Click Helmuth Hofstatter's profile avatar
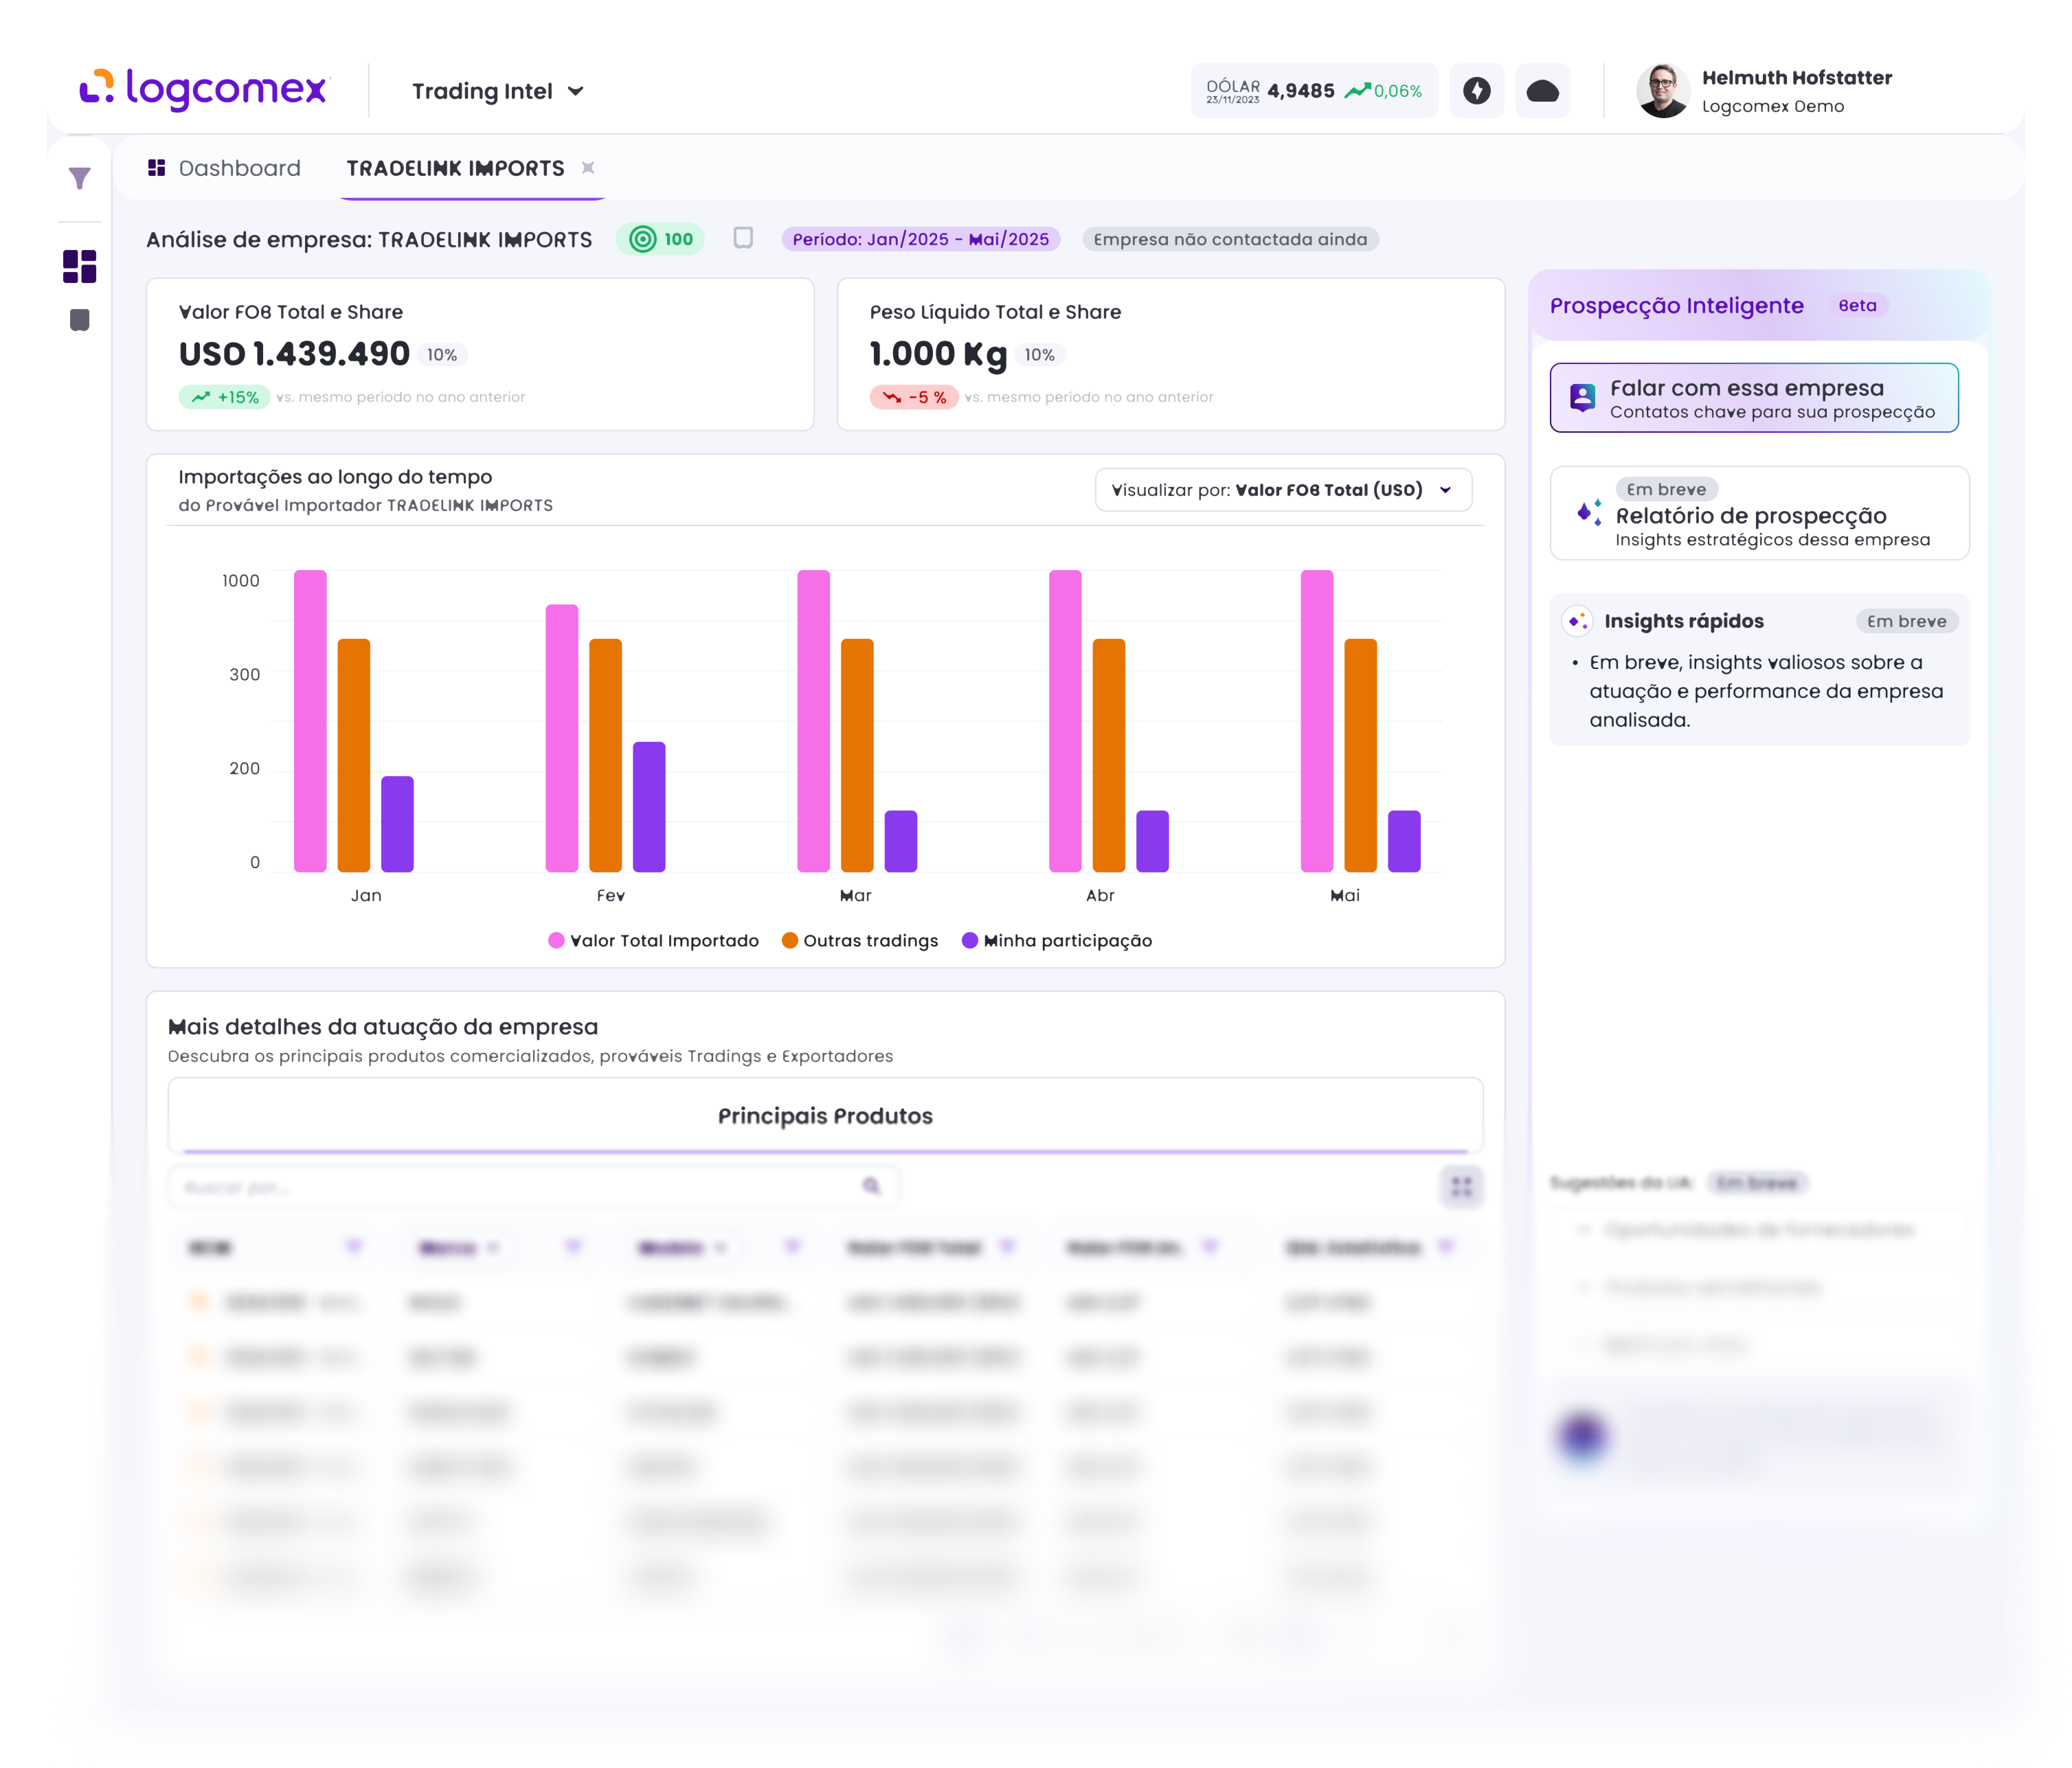This screenshot has width=2072, height=1768. (x=1662, y=91)
